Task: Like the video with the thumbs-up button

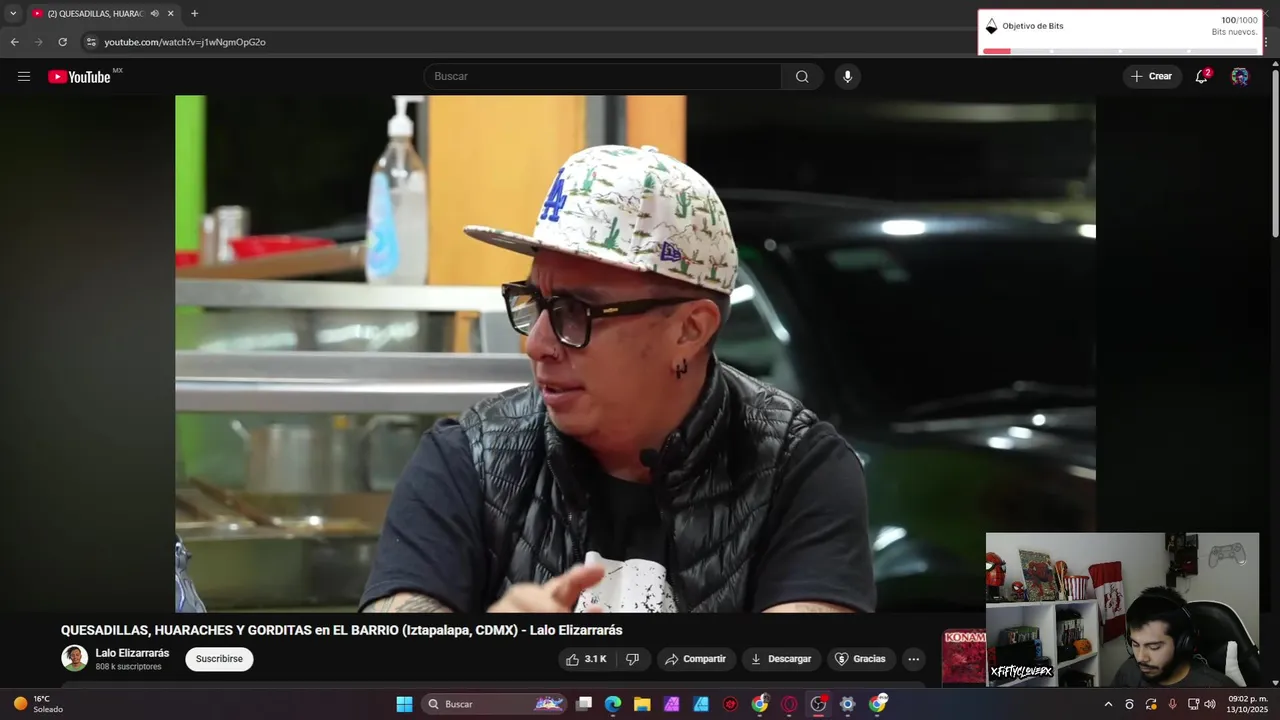Action: click(x=586, y=659)
